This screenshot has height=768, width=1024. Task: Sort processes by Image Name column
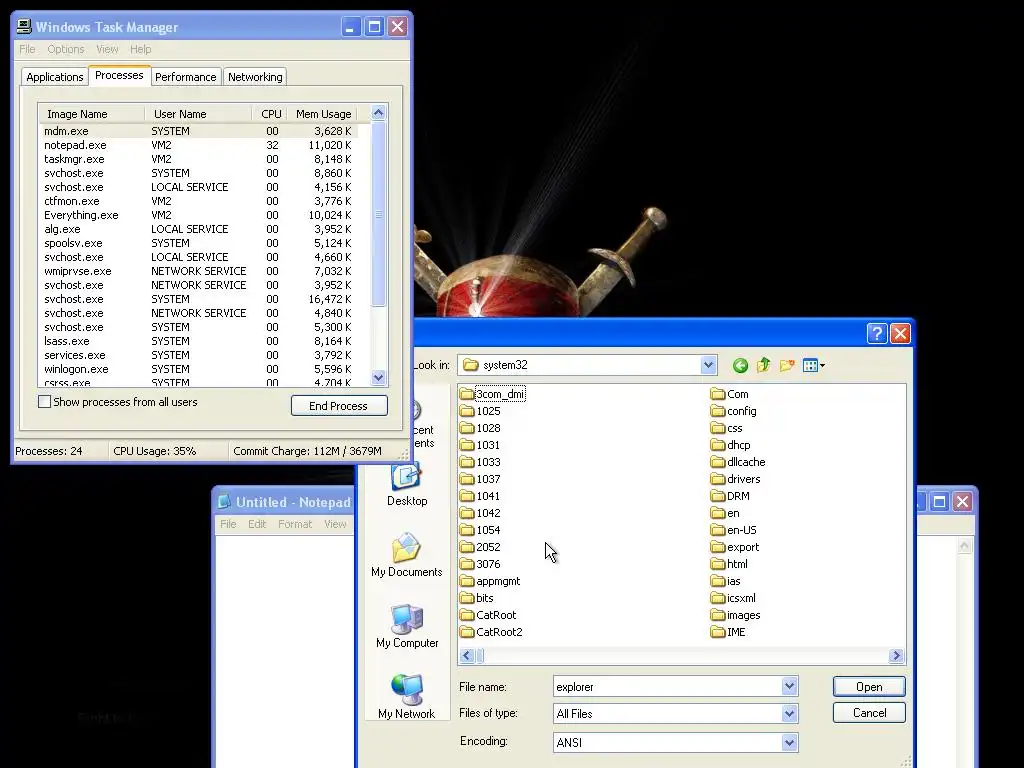pos(91,114)
